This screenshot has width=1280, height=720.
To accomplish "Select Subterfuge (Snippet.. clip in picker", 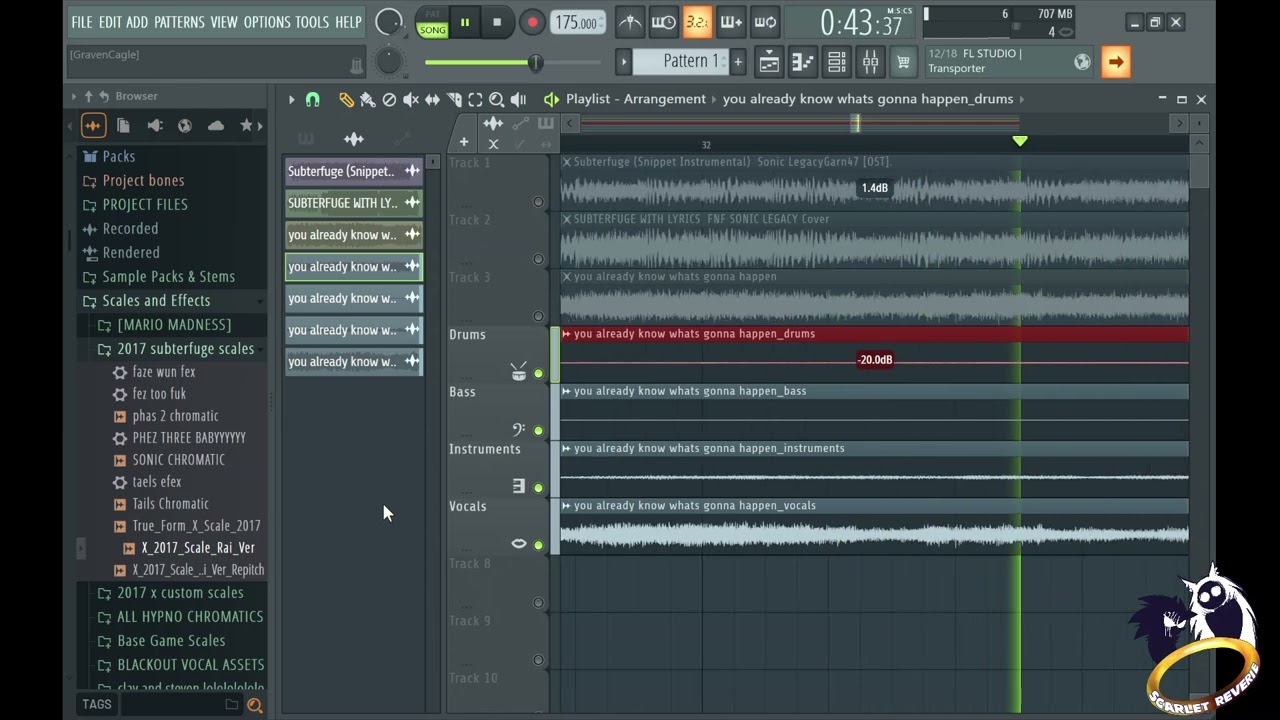I will (x=354, y=171).
